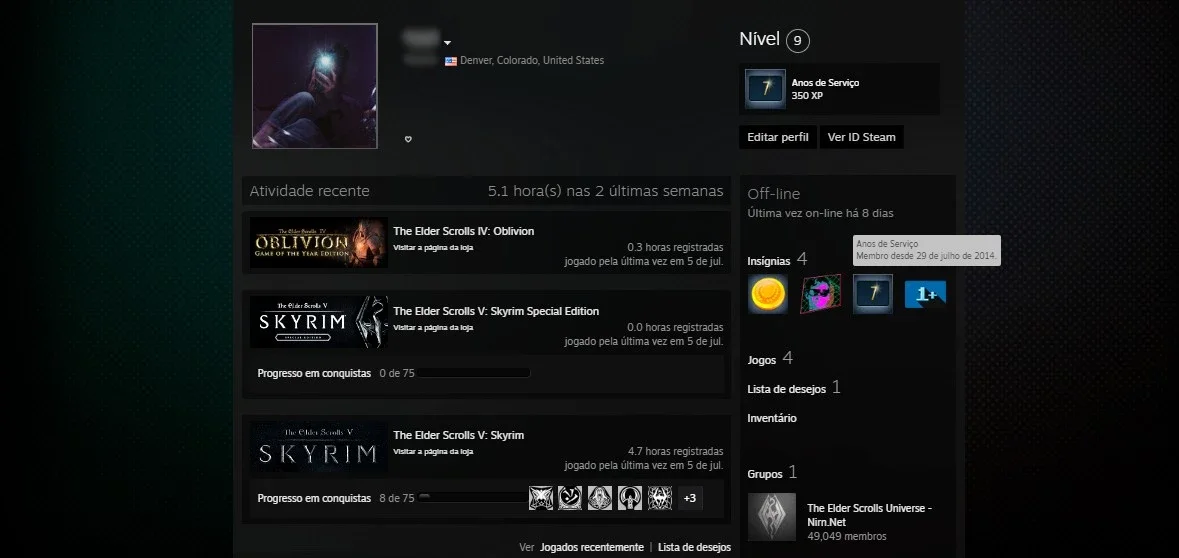The width and height of the screenshot is (1179, 558).
Task: Open the Lista de desejos footer link
Action: pyautogui.click(x=694, y=547)
